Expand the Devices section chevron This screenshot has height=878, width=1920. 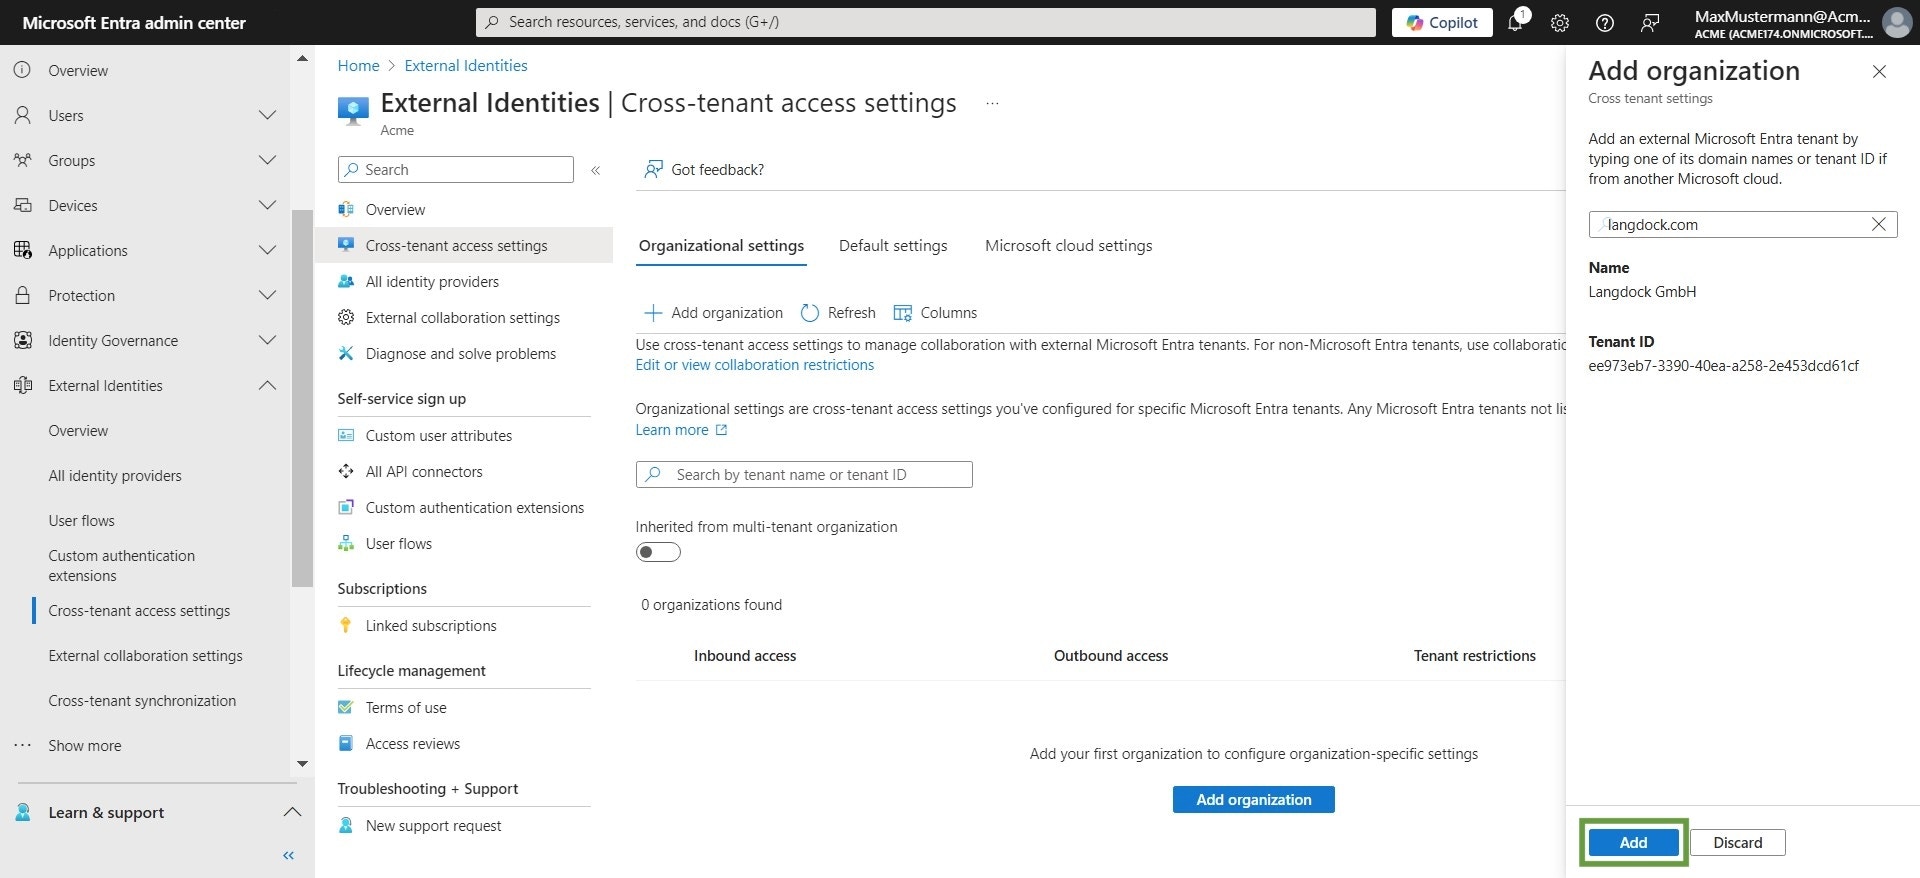tap(267, 205)
